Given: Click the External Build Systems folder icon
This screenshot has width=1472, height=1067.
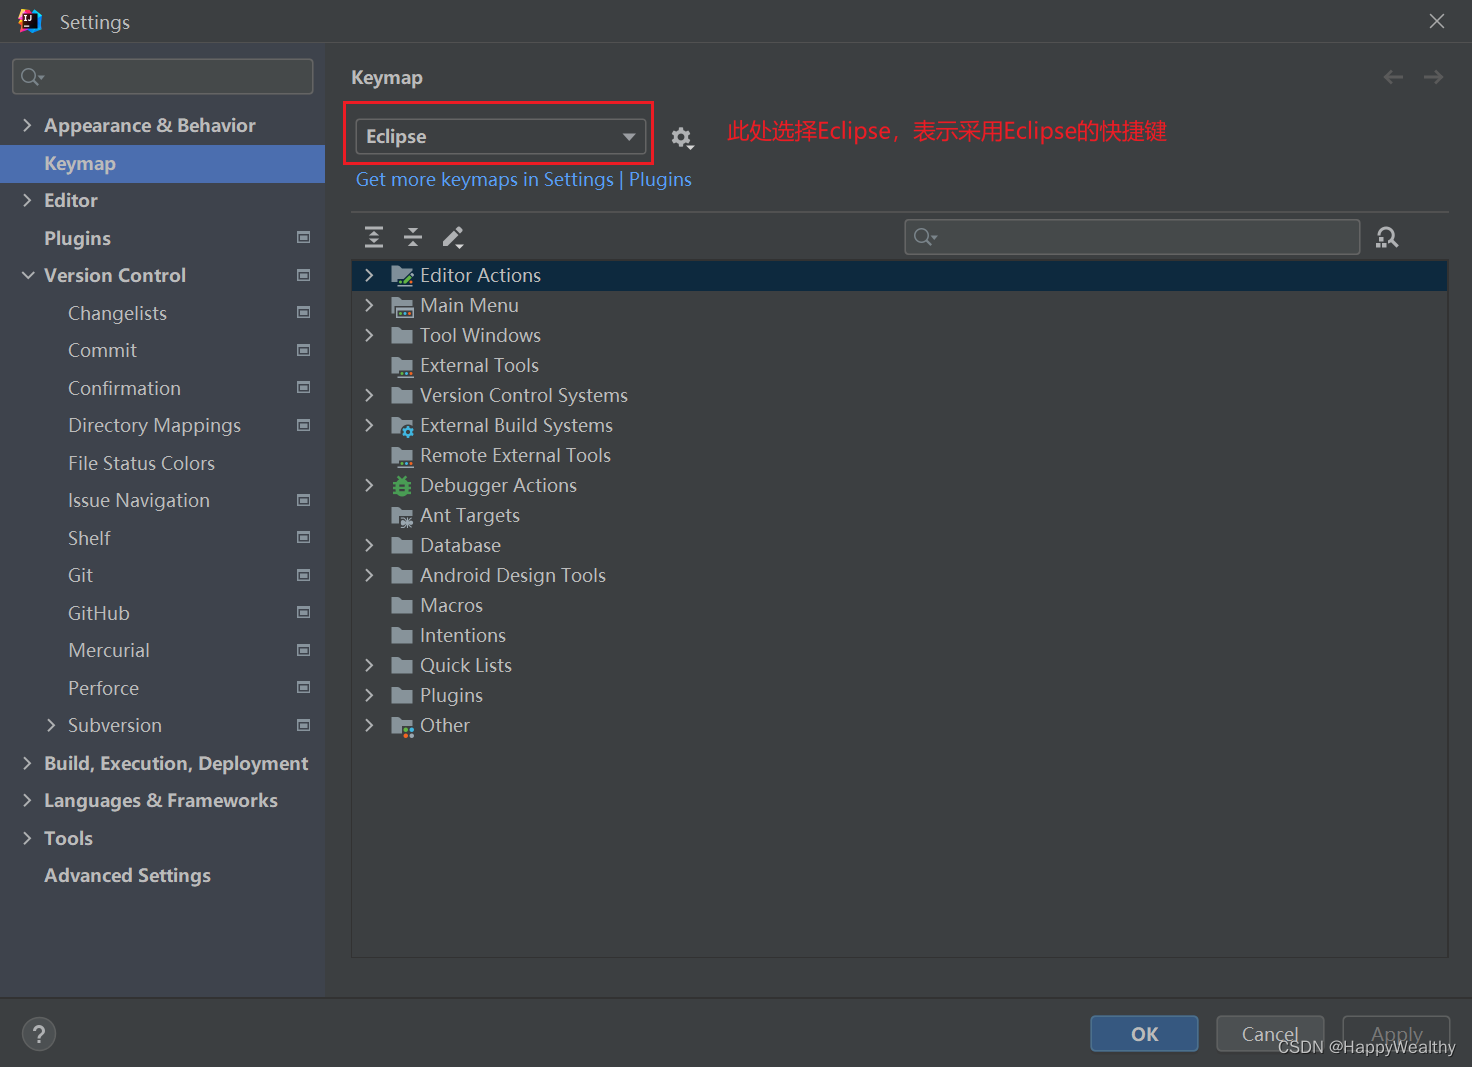Looking at the screenshot, I should click(402, 426).
